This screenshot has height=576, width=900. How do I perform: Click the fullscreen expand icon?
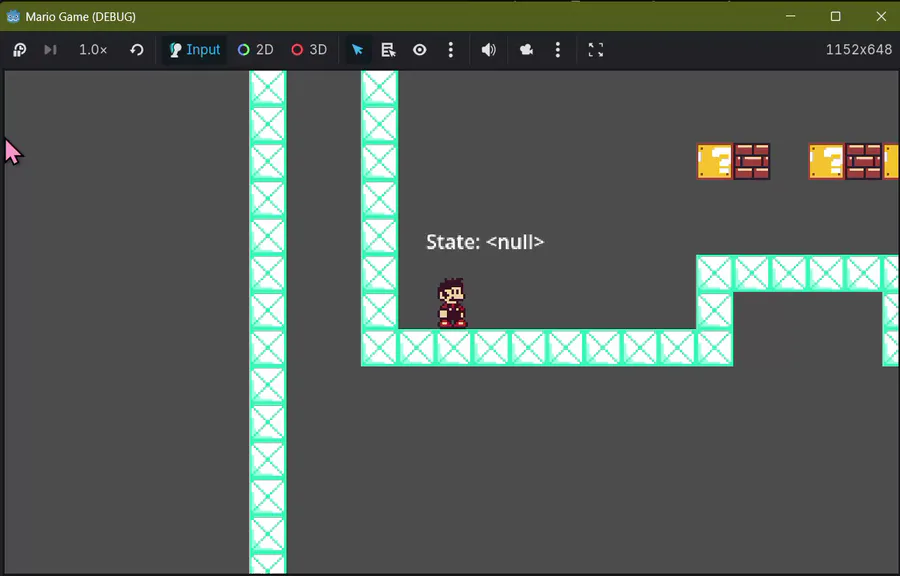click(x=596, y=50)
